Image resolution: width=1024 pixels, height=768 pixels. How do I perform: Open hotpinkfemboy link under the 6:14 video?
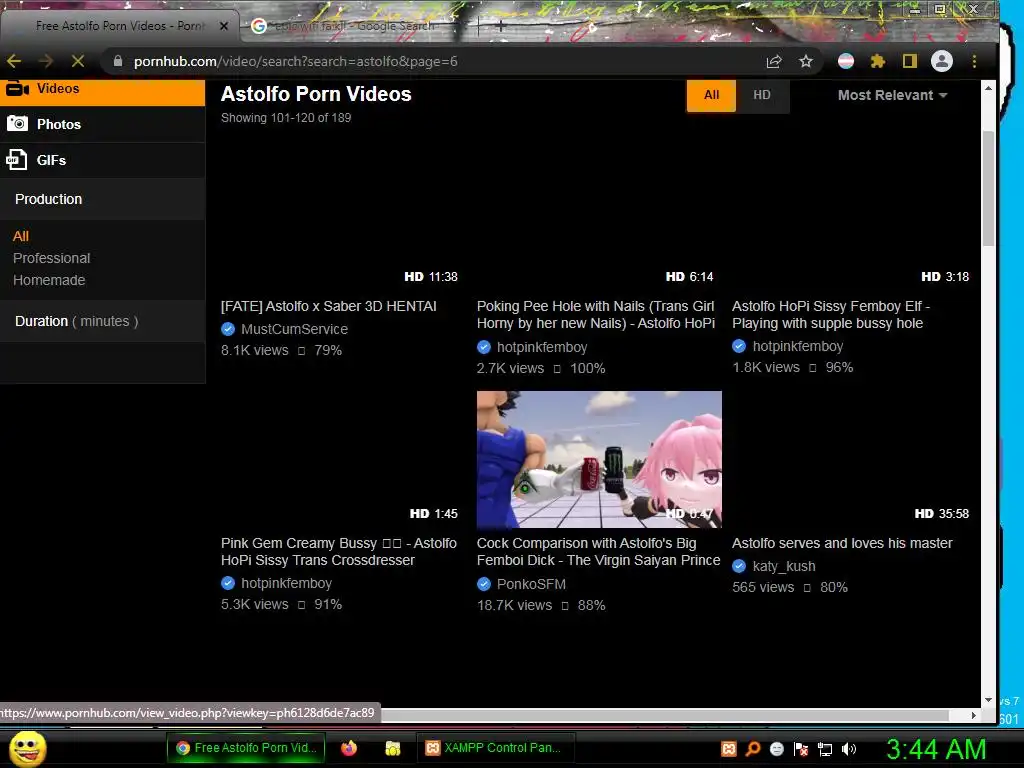542,347
